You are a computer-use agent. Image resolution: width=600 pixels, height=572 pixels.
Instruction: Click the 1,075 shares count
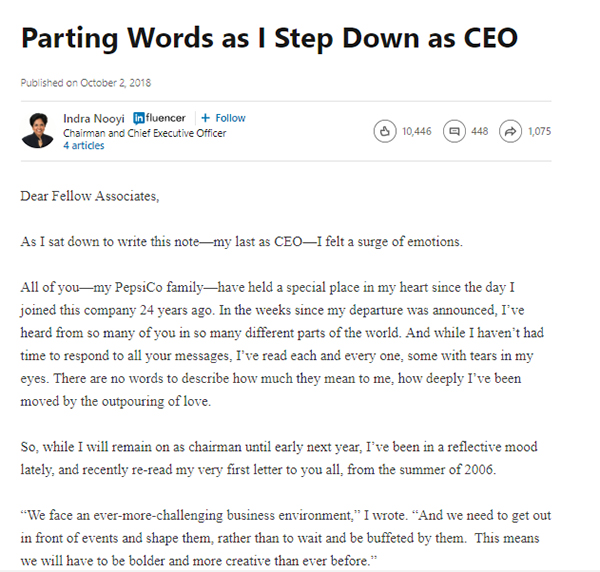coord(538,131)
